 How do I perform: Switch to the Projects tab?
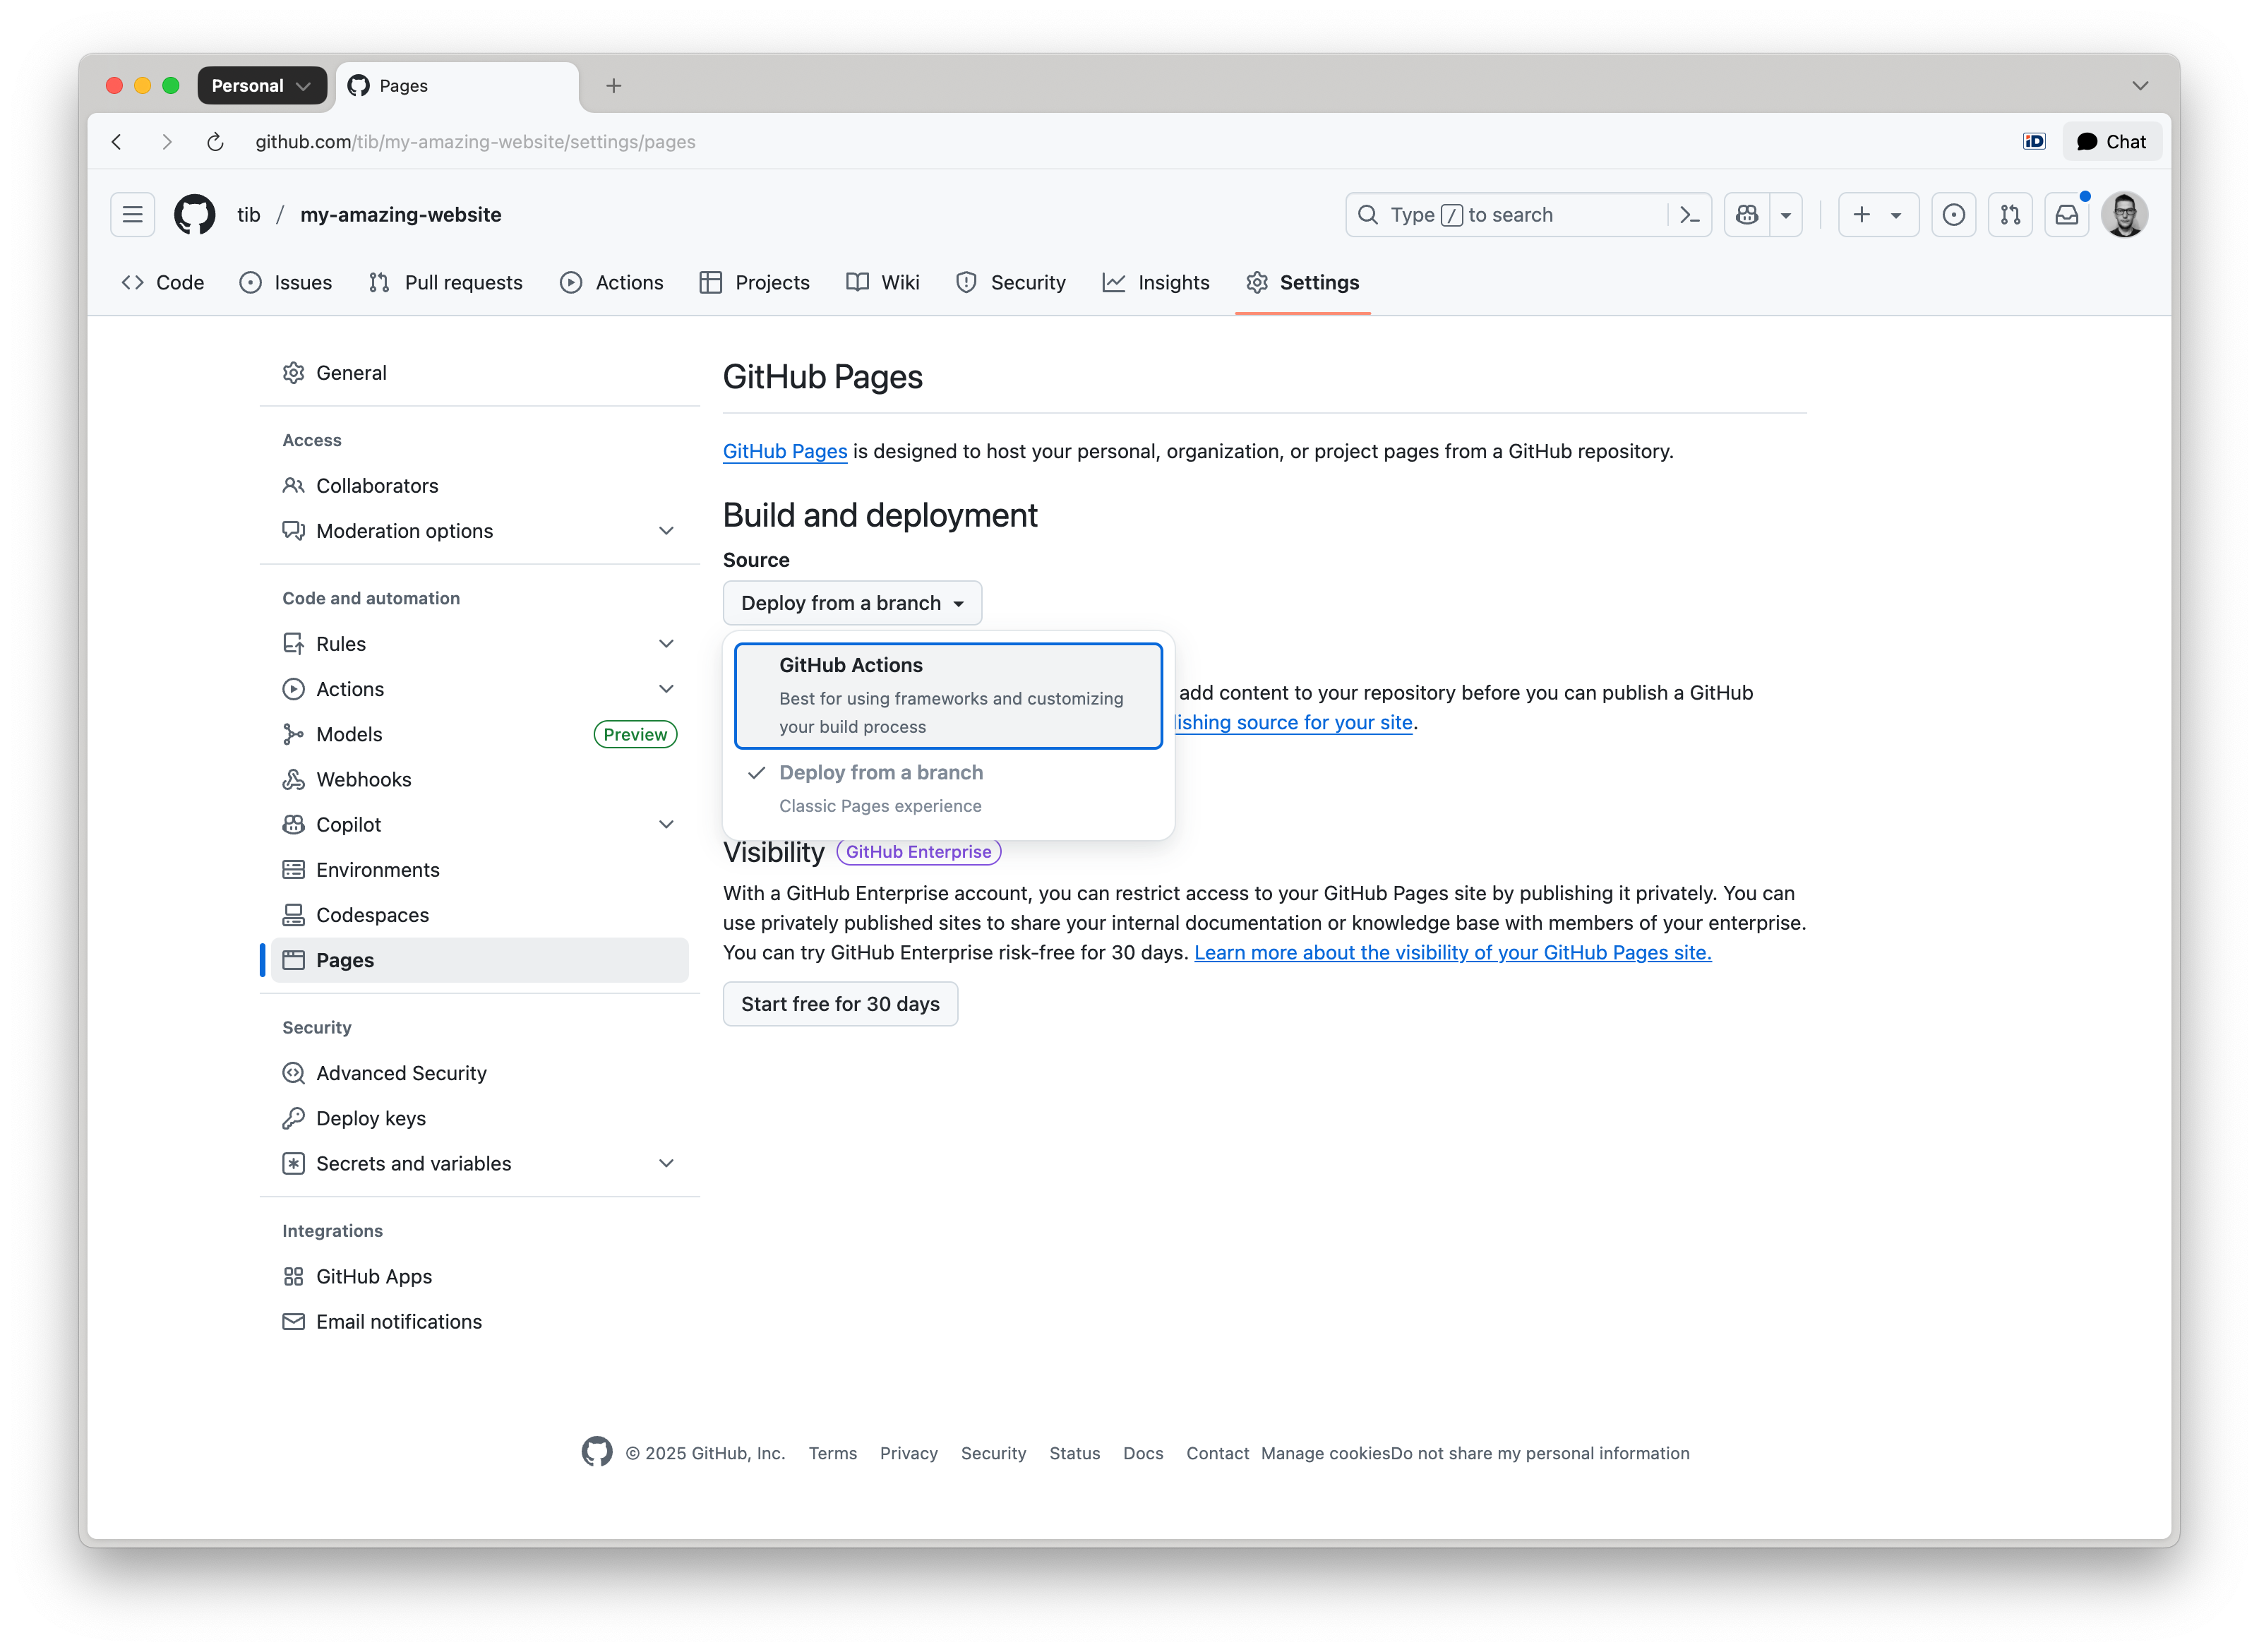(755, 283)
